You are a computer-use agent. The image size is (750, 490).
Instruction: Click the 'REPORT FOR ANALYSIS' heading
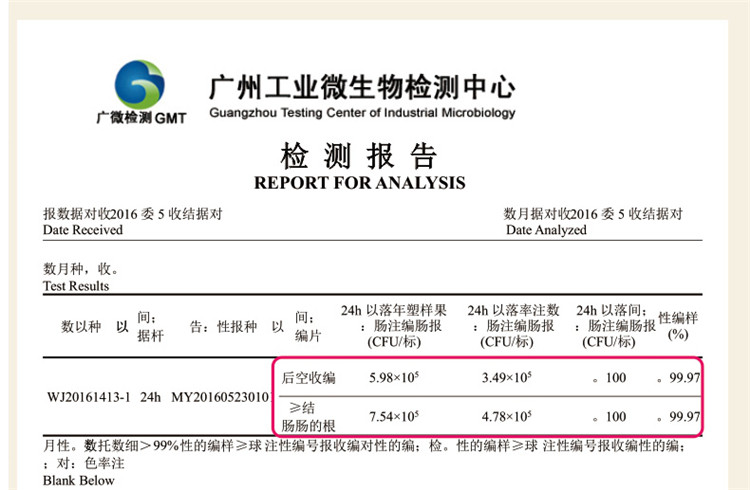[359, 183]
